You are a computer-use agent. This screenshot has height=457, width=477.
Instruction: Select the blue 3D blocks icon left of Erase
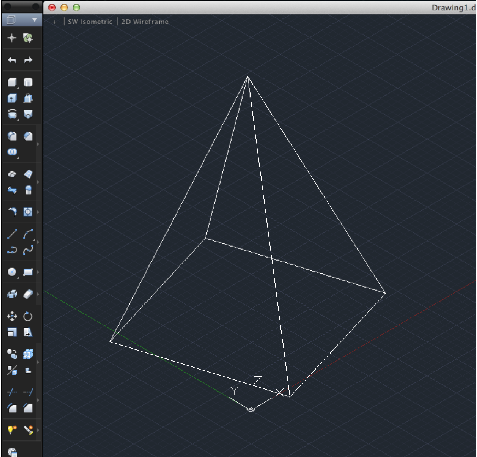tap(12, 294)
